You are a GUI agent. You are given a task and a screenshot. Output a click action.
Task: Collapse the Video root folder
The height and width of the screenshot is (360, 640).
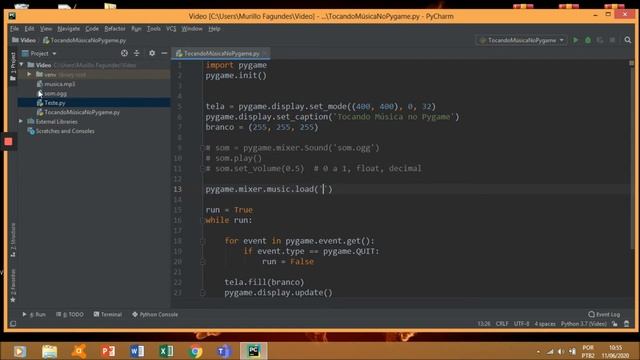pos(21,65)
